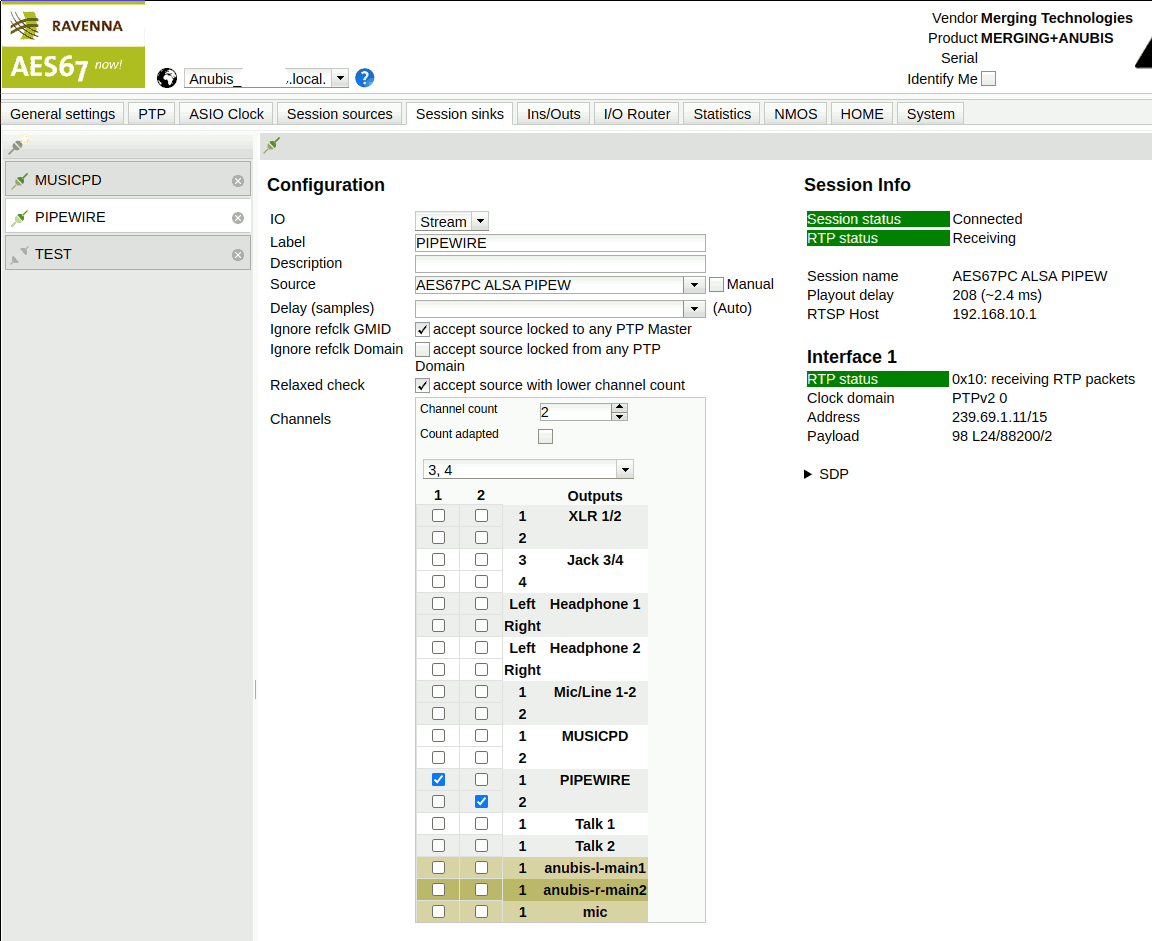Go to the HOME tab
The image size is (1152, 941).
862,114
